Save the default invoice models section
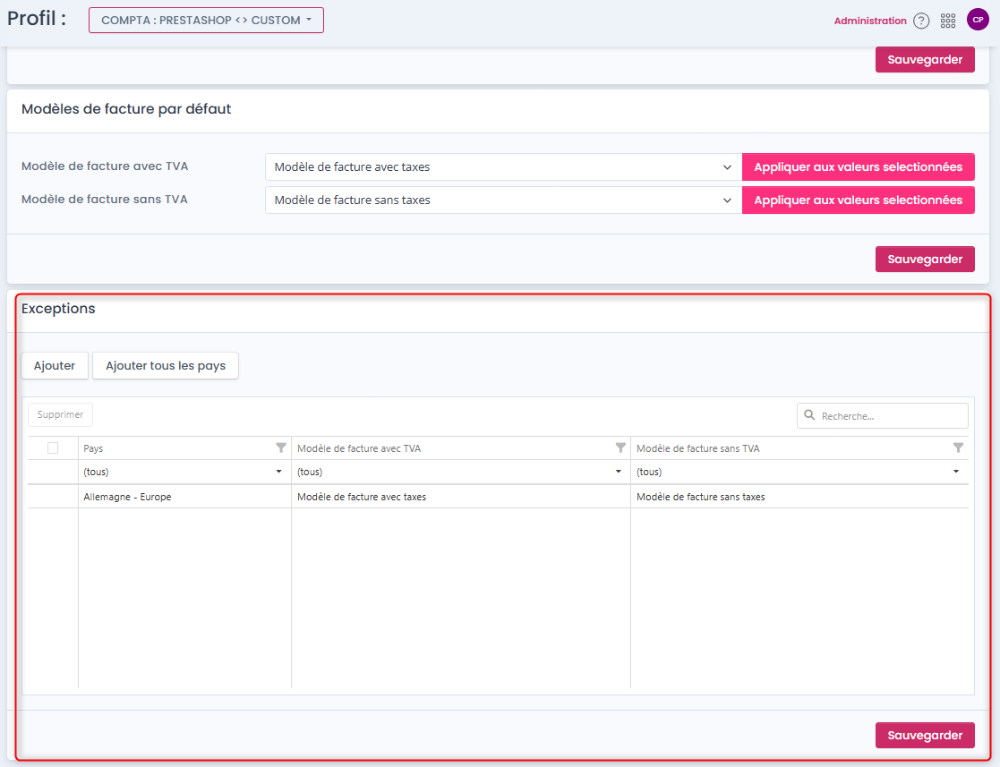 [925, 259]
